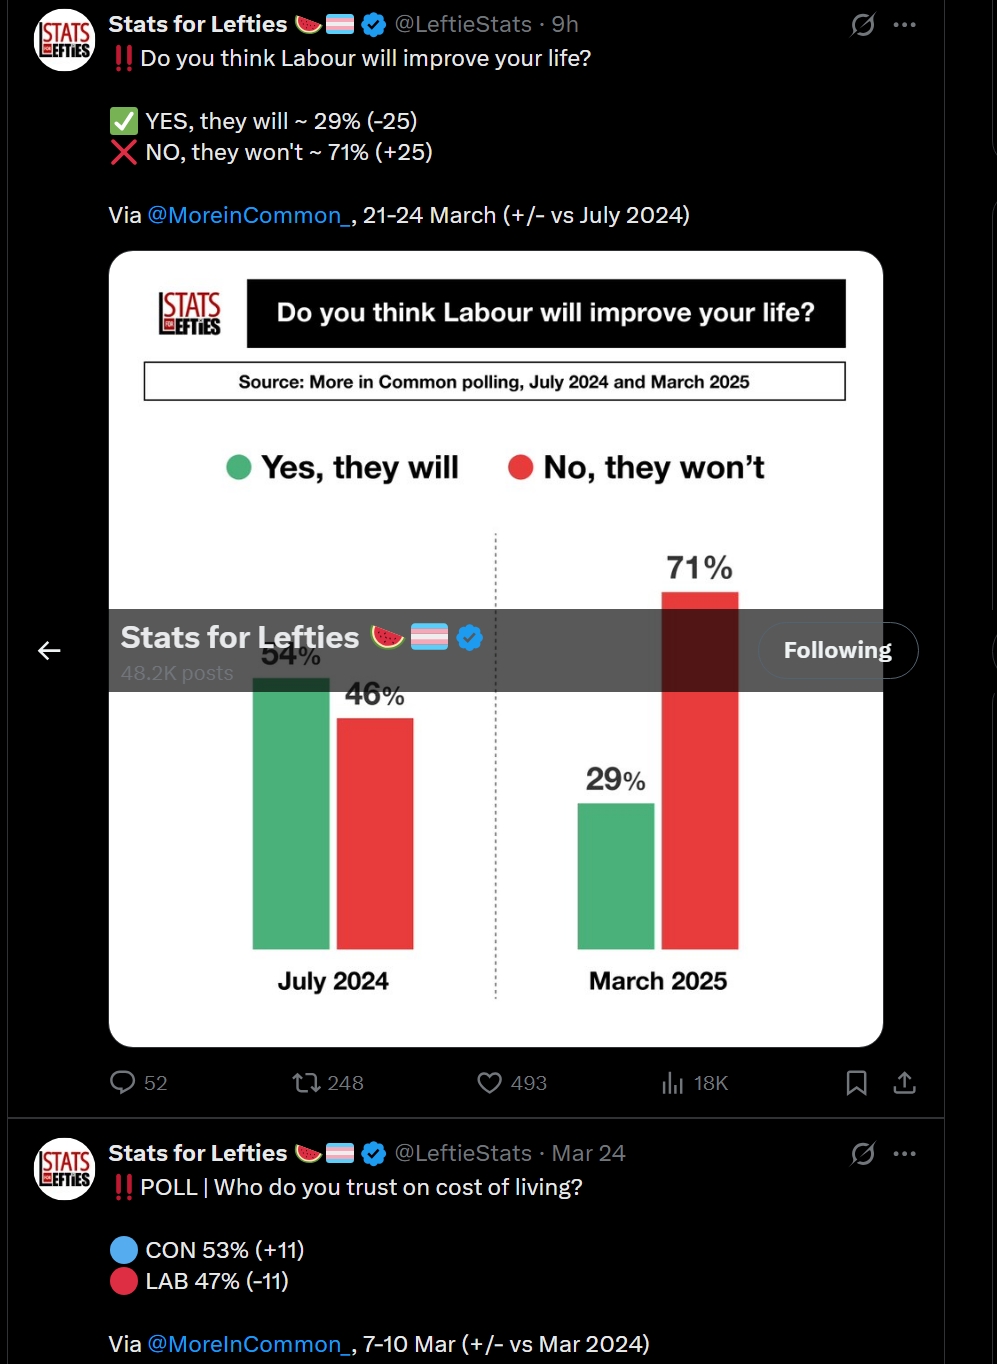
Task: Bookmark the Labour poll post
Action: point(857,1083)
